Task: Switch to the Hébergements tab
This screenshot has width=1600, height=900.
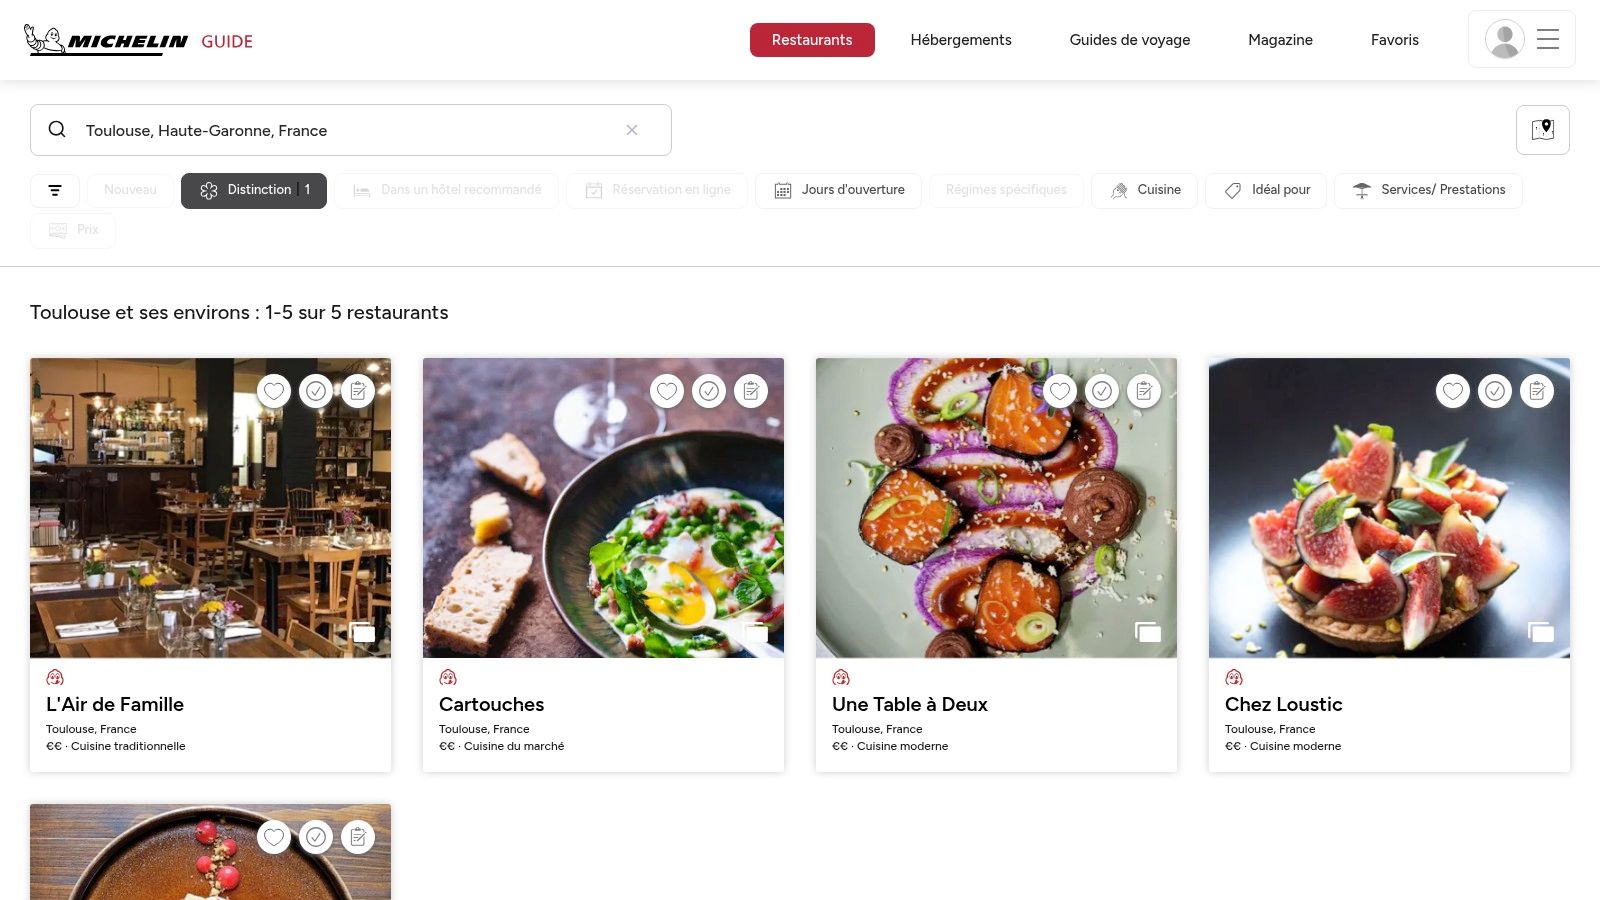Action: (961, 40)
